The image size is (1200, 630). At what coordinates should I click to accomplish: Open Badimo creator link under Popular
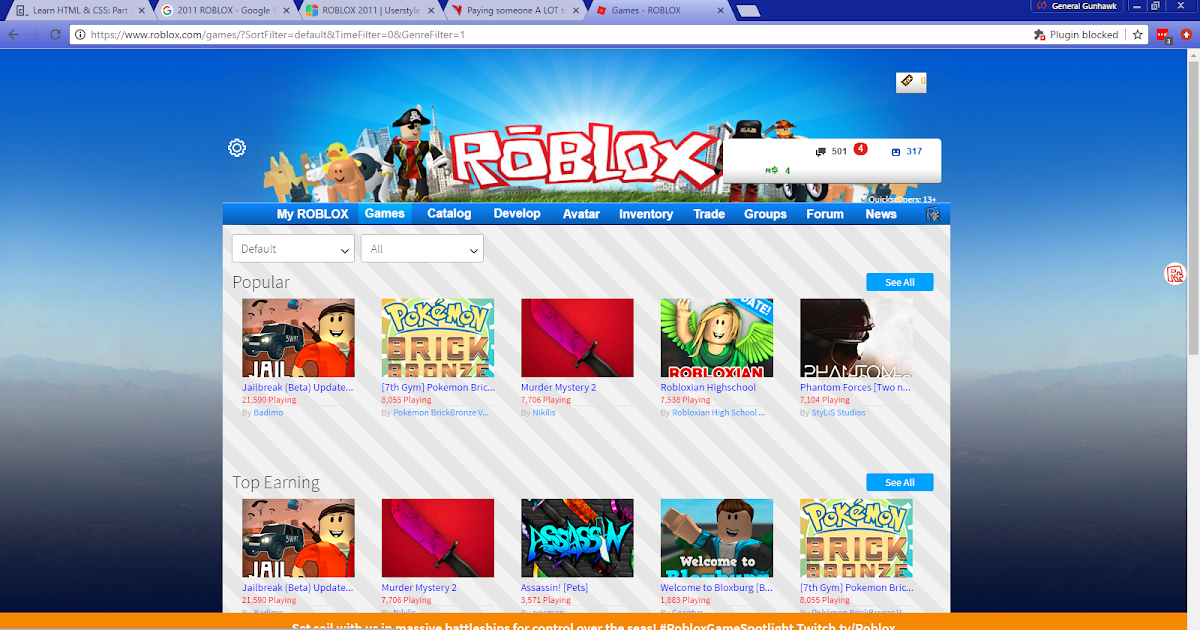click(x=268, y=412)
